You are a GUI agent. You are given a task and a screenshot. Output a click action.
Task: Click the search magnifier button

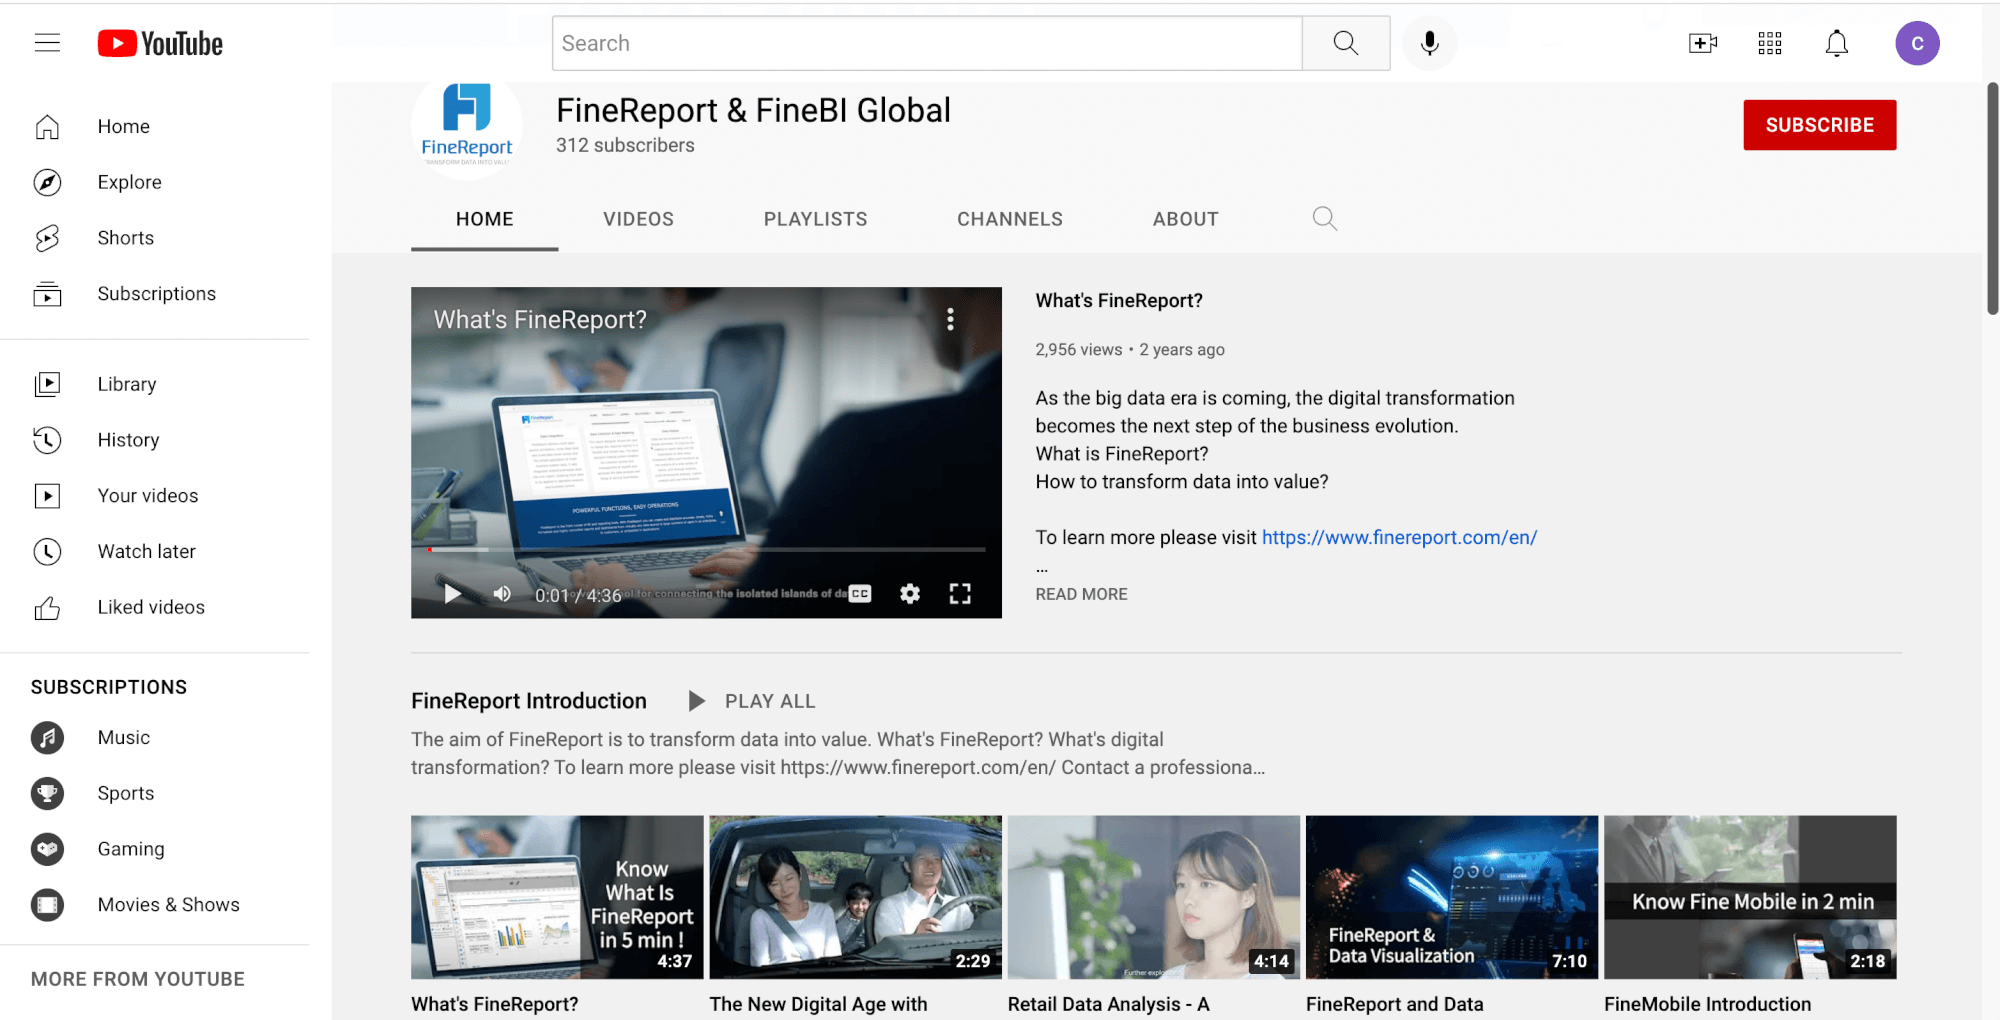point(1346,43)
